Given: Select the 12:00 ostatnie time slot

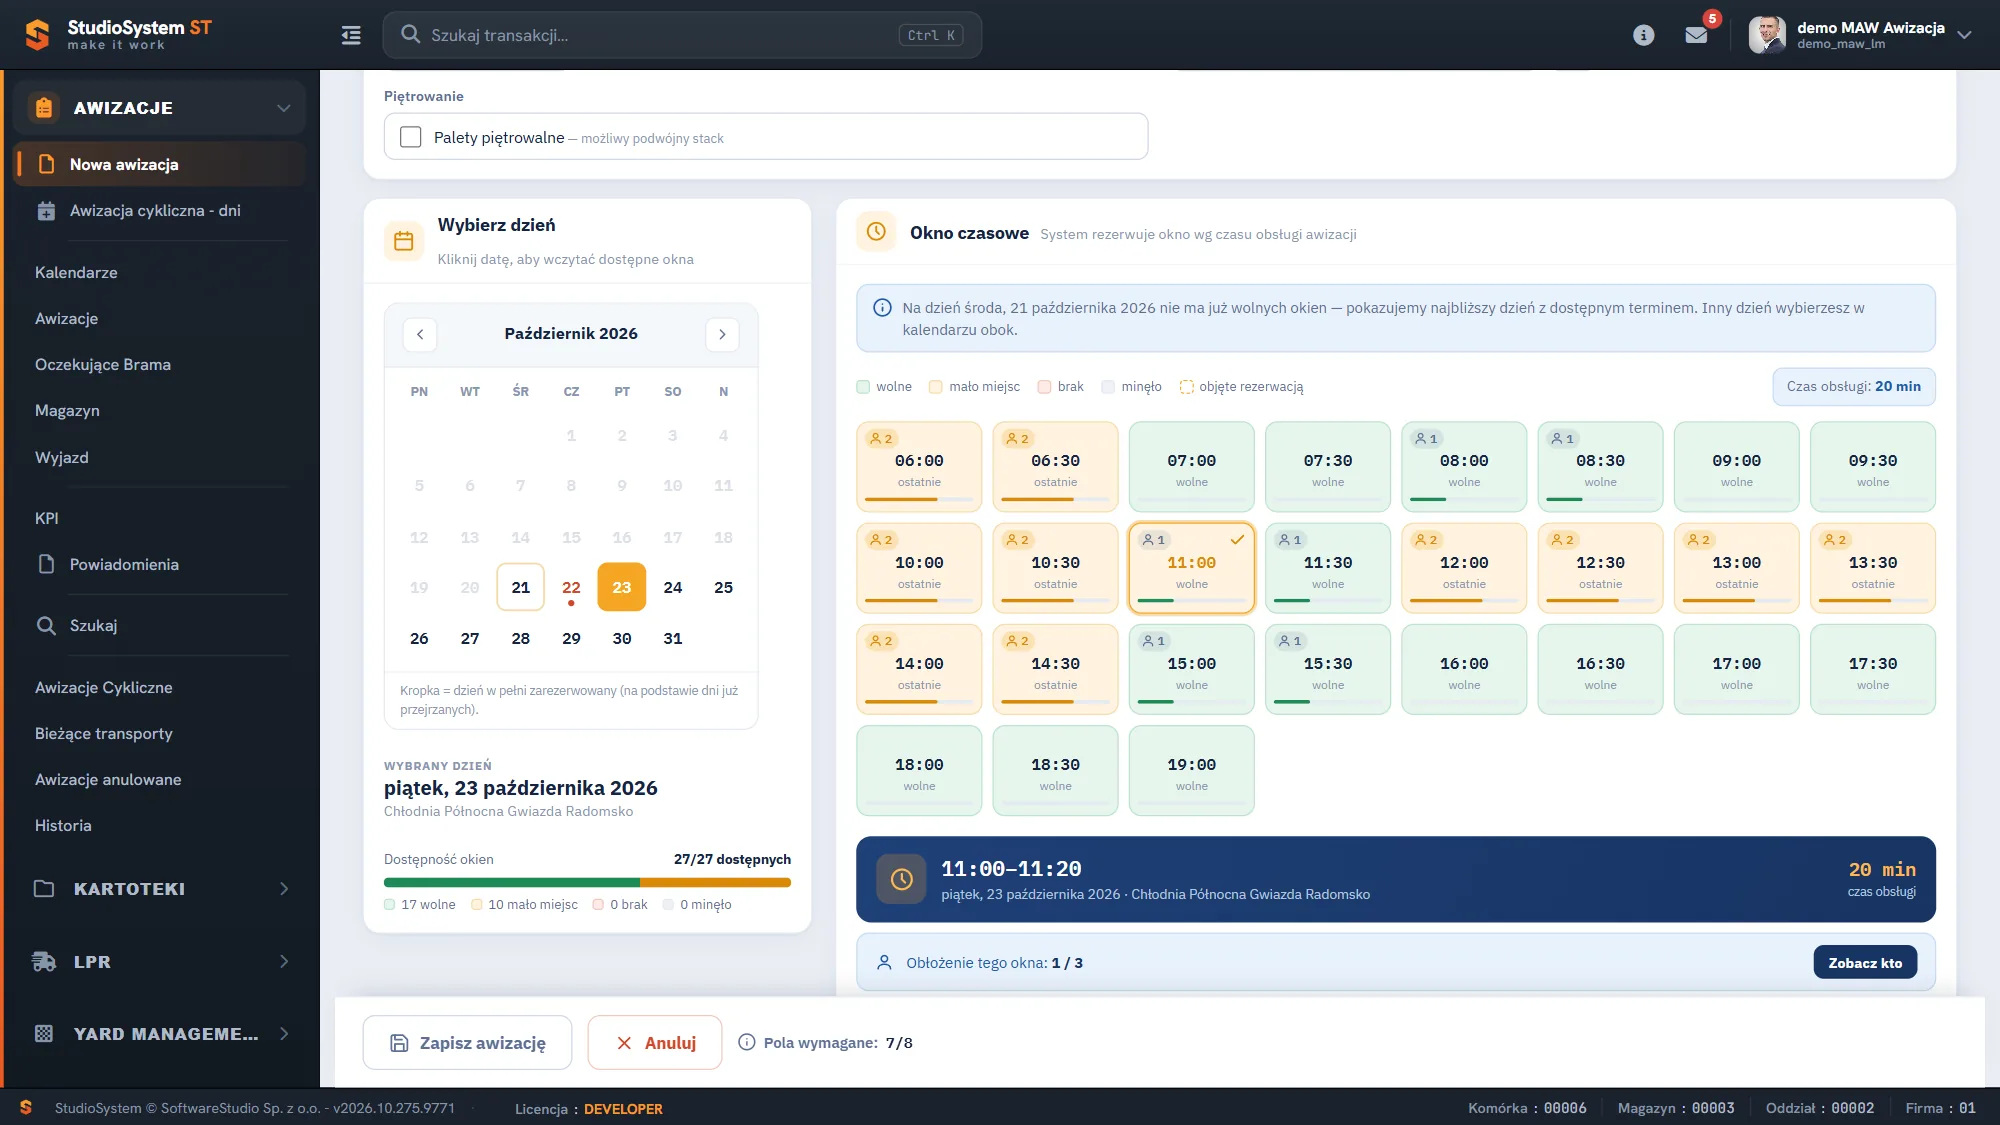Looking at the screenshot, I should pos(1464,568).
